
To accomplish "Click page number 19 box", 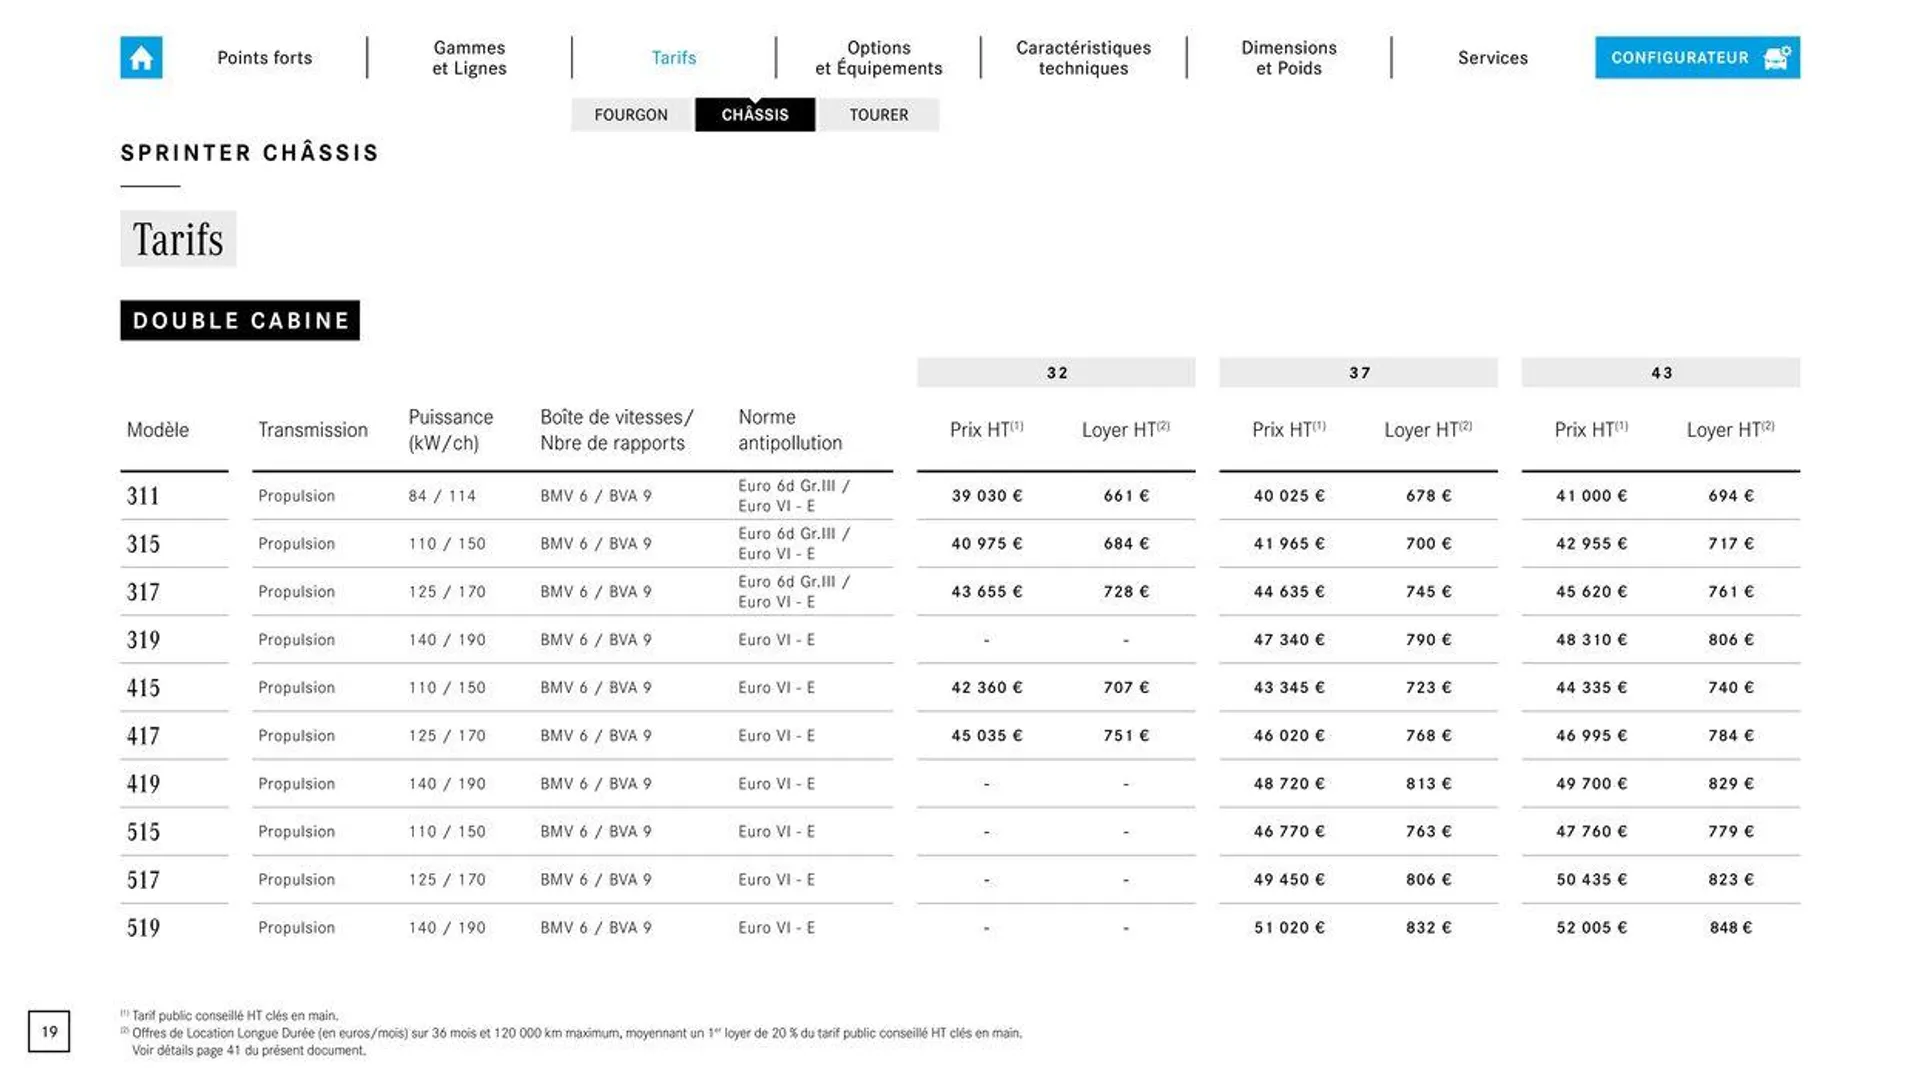I will coord(49,1032).
